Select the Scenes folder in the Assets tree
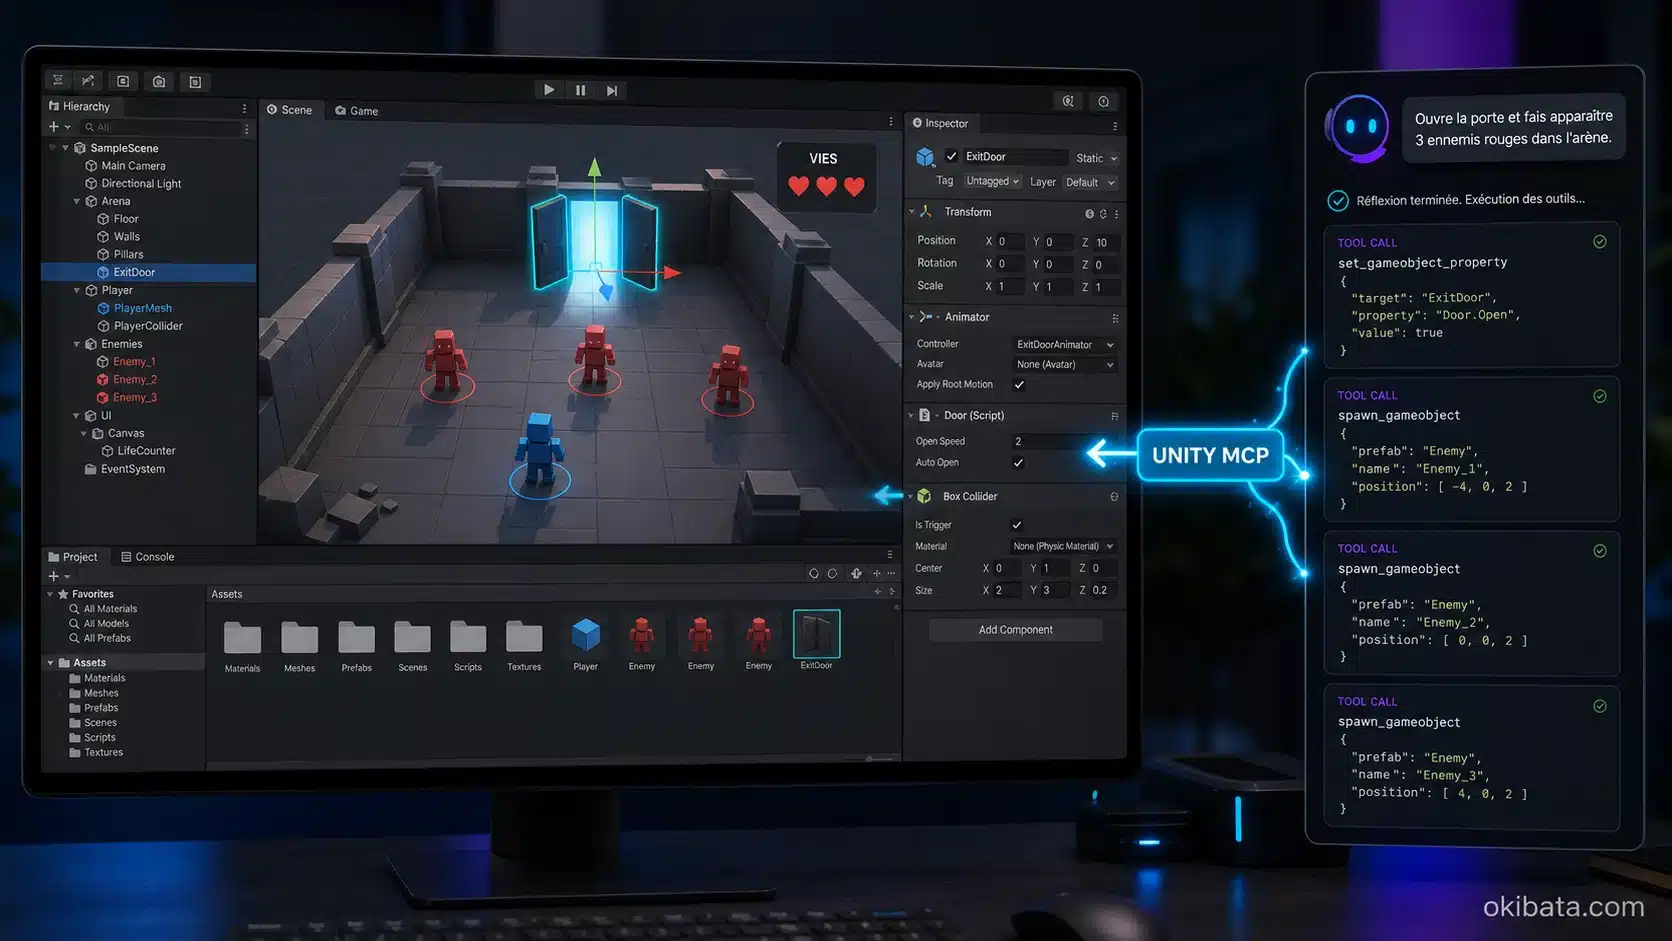This screenshot has height=941, width=1672. [100, 723]
